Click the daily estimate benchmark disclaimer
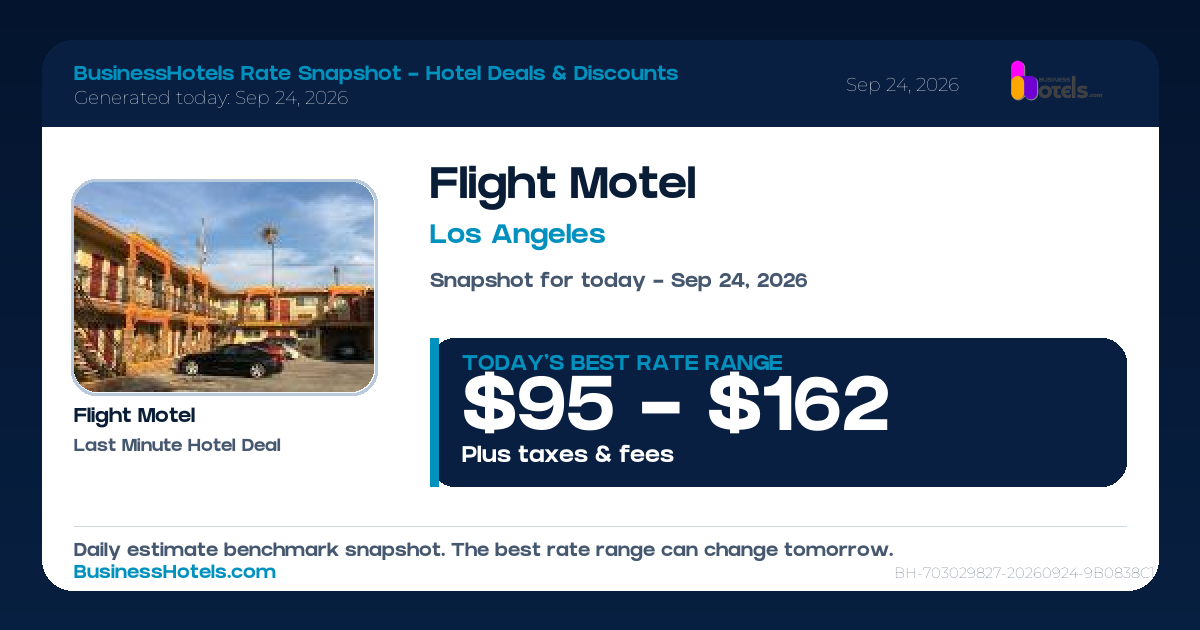Viewport: 1200px width, 630px height. tap(483, 550)
